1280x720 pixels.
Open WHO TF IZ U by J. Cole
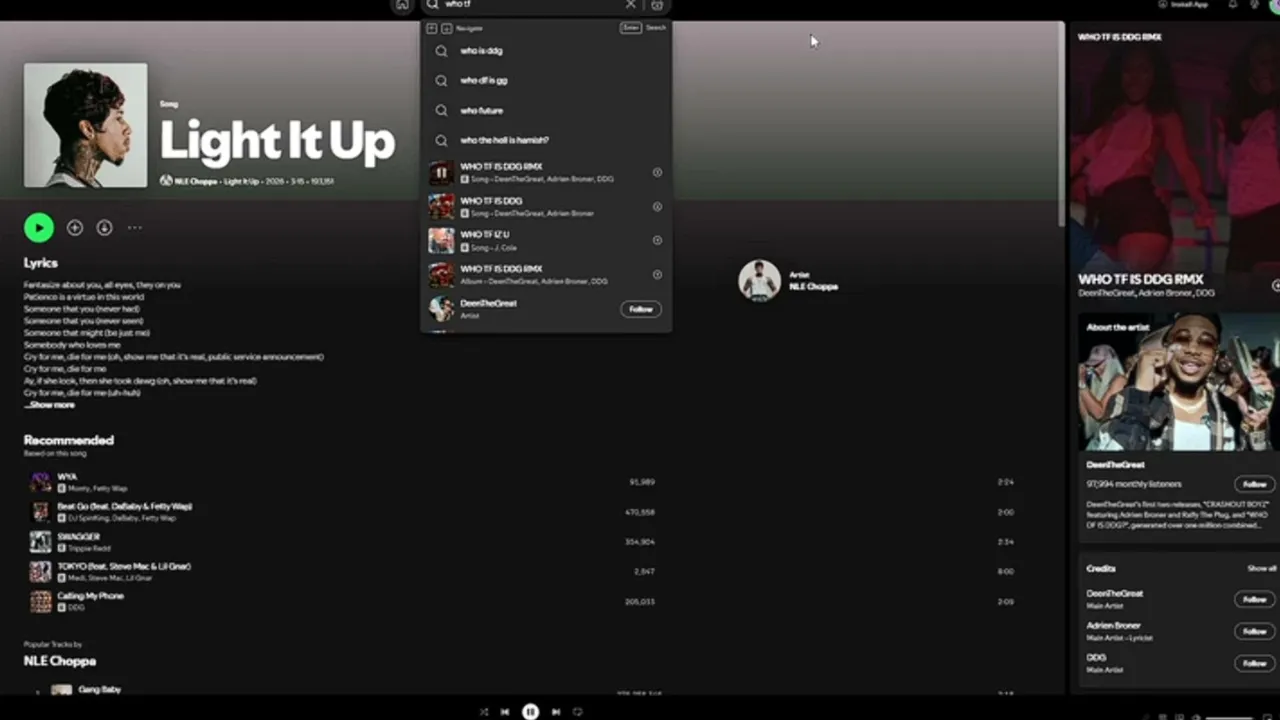tap(546, 240)
